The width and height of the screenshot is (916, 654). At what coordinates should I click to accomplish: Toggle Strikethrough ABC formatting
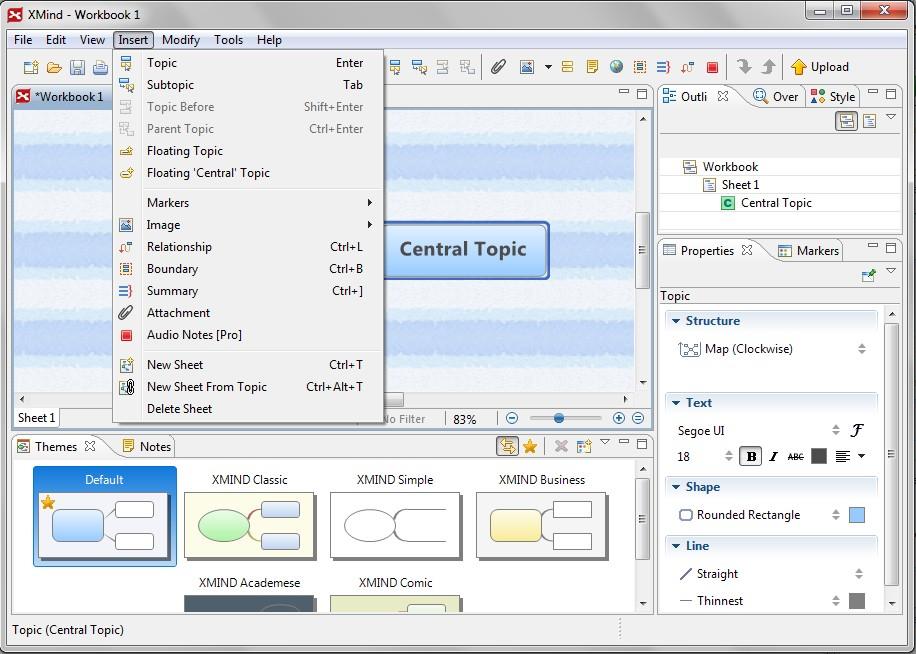tap(796, 457)
